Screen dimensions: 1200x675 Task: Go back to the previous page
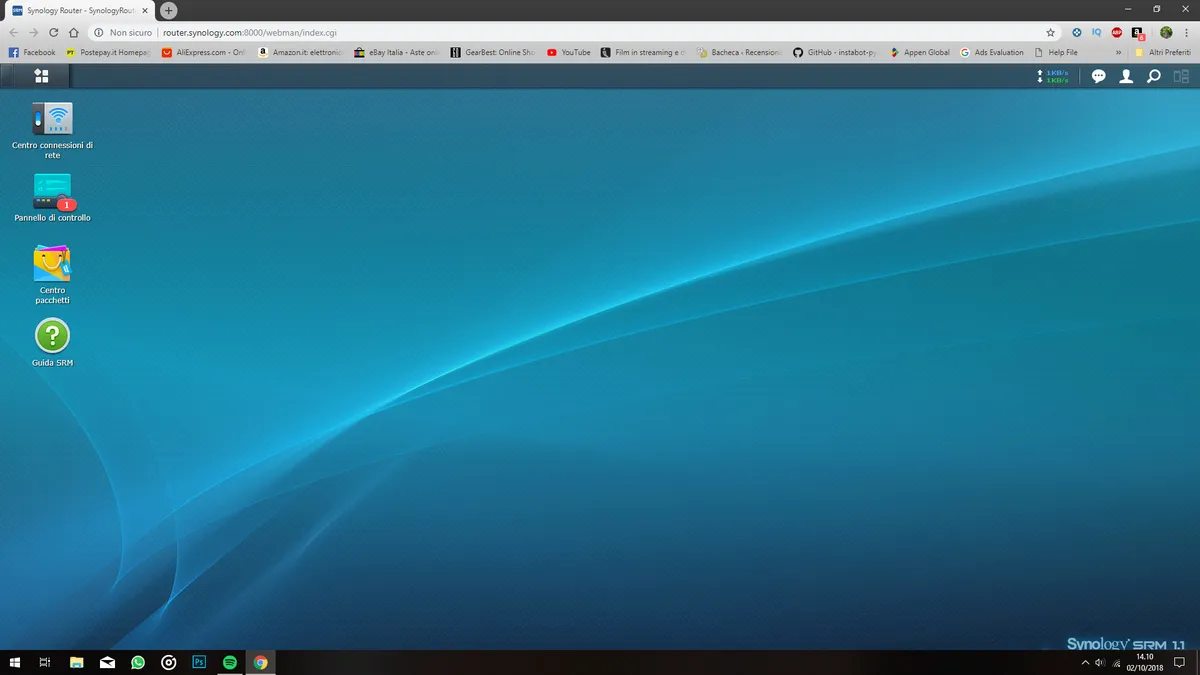click(14, 33)
